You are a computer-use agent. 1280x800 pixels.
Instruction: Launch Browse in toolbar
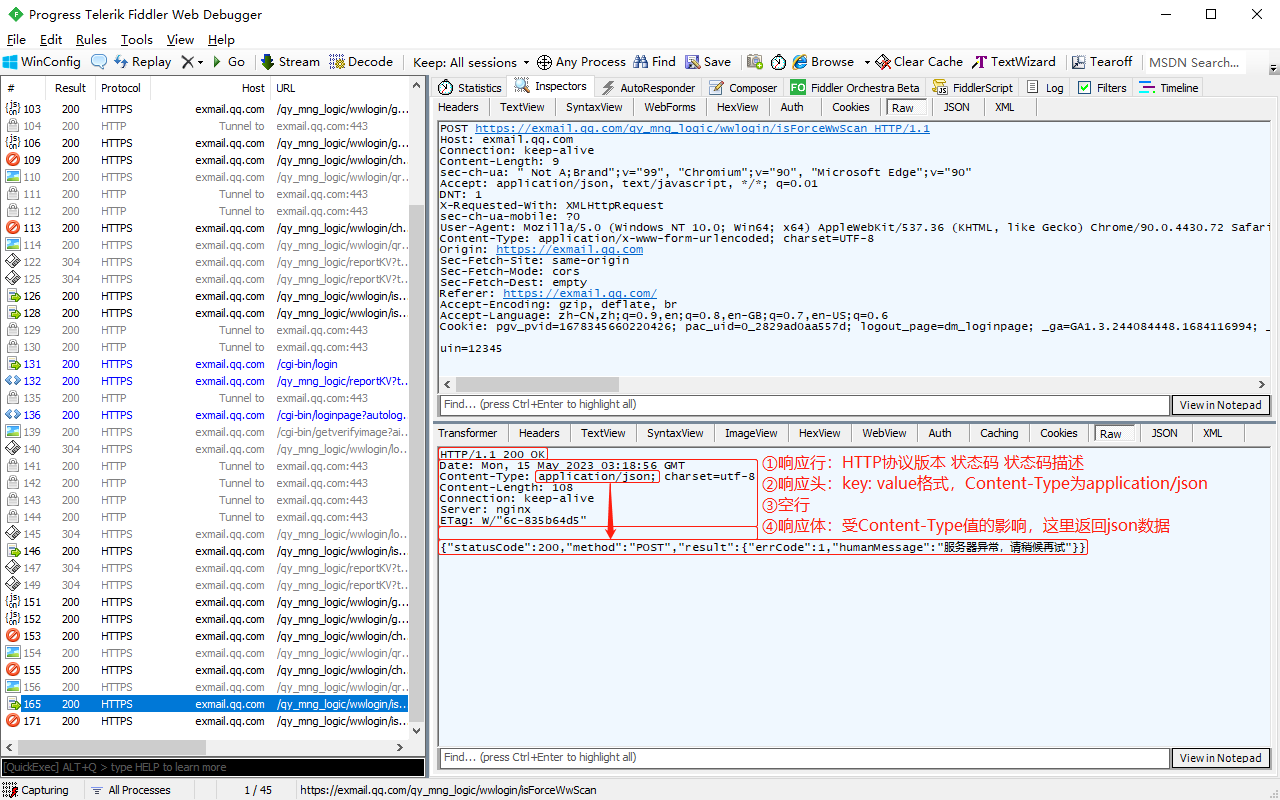(x=823, y=62)
